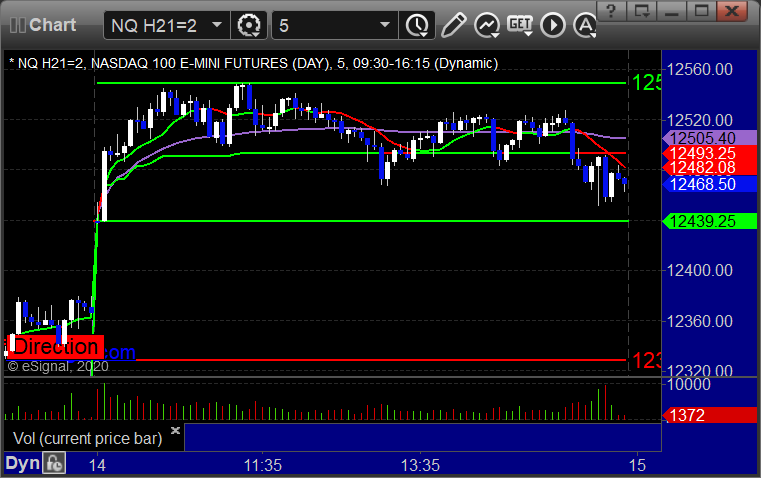Screen dimensions: 761x478
Task: Click the 10000 volume axis label
Action: point(689,385)
